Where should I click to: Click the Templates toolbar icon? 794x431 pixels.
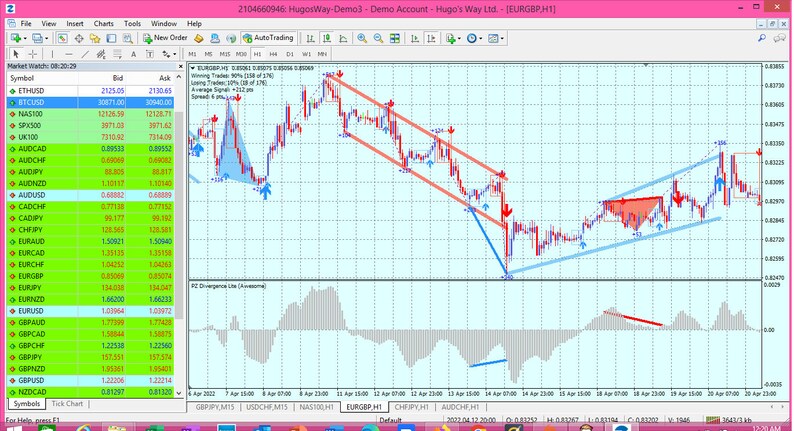[493, 38]
